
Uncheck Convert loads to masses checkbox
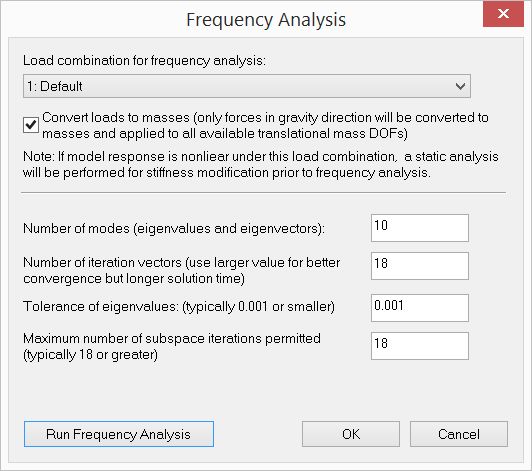[x=31, y=125]
